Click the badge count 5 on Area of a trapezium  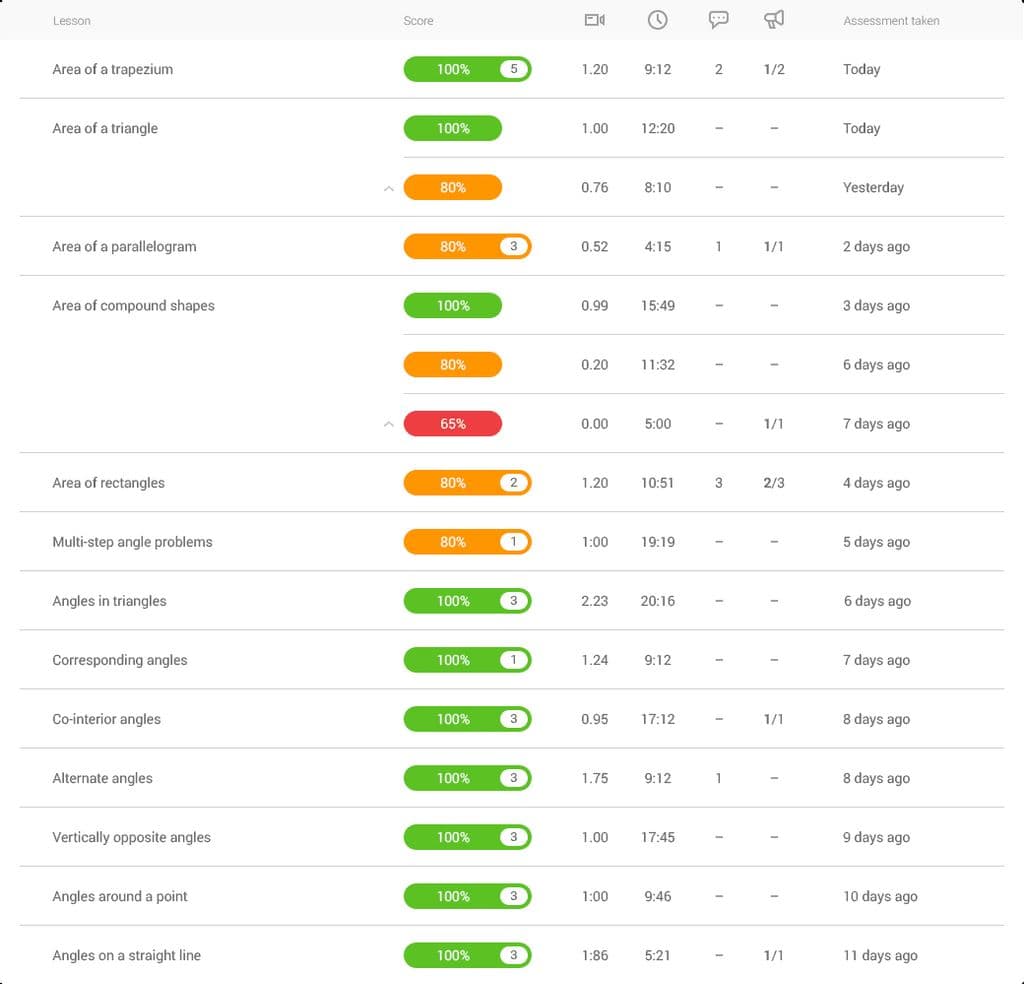click(x=513, y=69)
